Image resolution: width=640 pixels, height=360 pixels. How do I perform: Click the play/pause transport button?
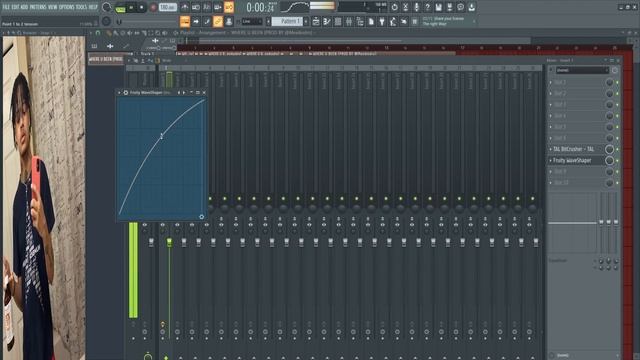pos(131,7)
